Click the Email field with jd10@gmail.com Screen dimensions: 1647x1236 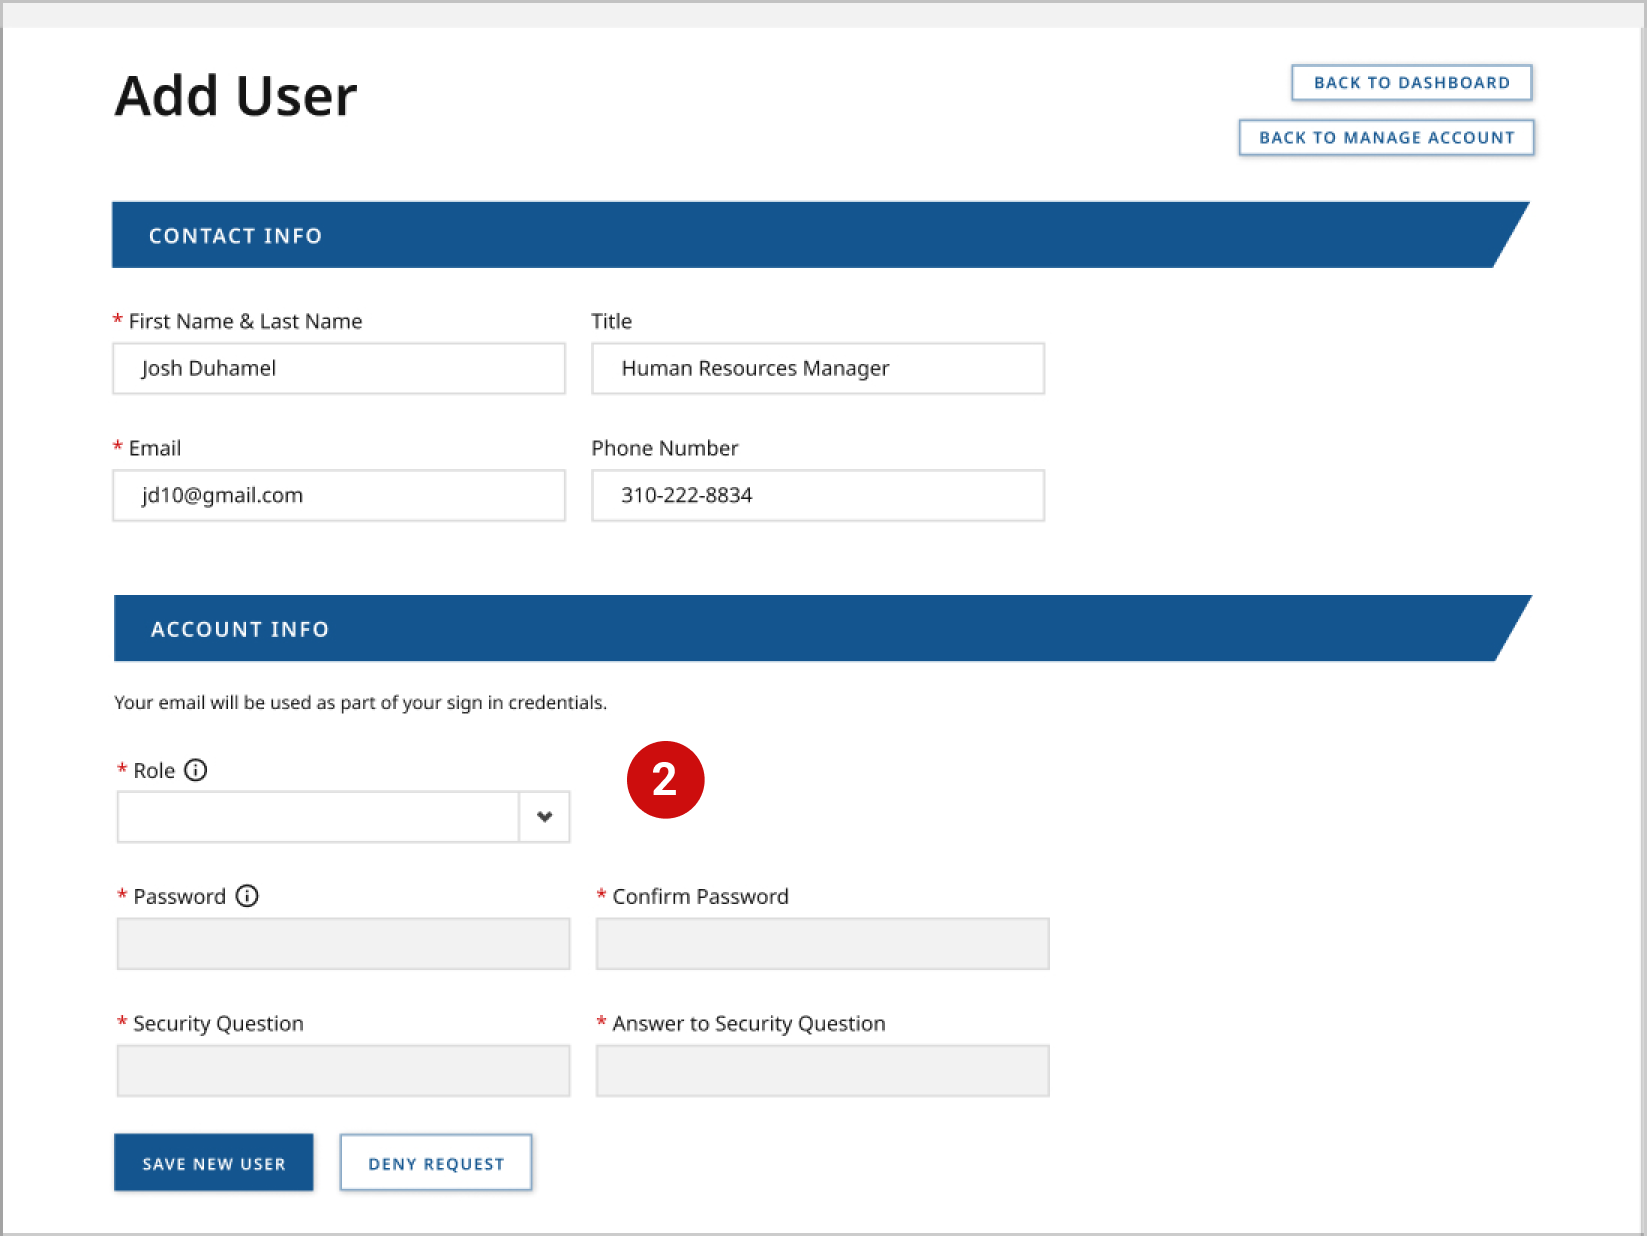point(339,495)
